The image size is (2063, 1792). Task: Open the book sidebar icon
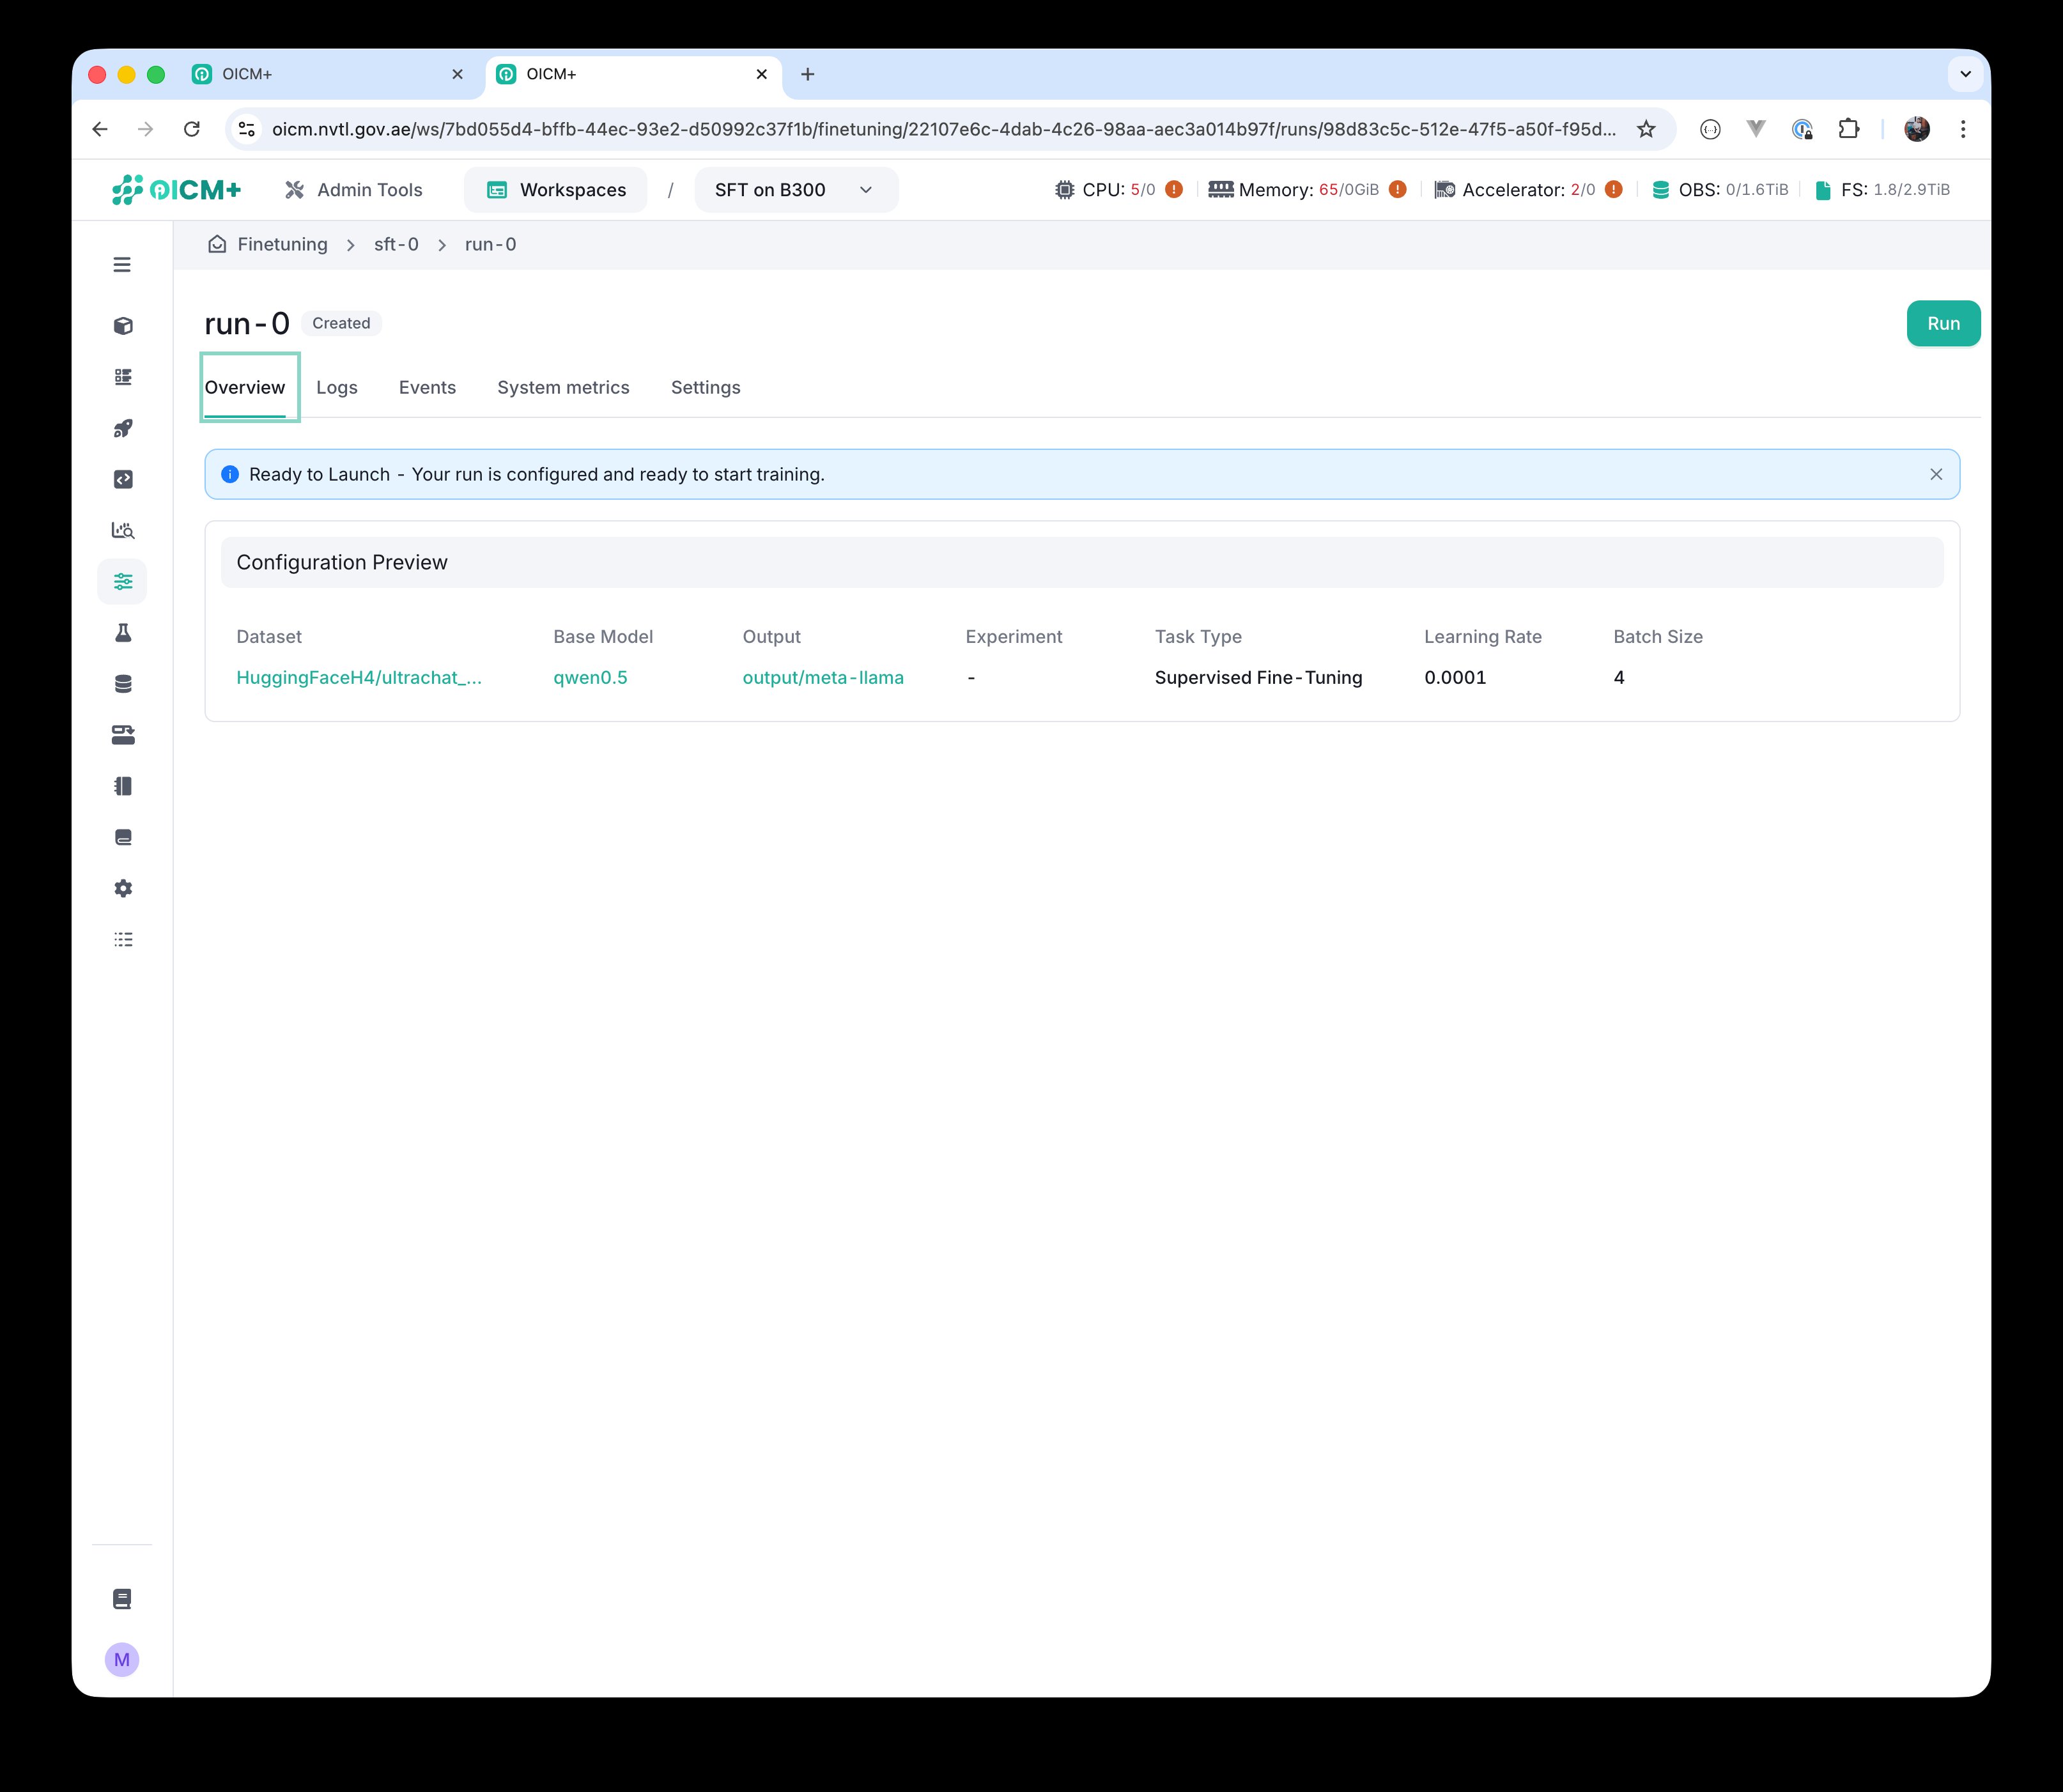click(x=123, y=837)
